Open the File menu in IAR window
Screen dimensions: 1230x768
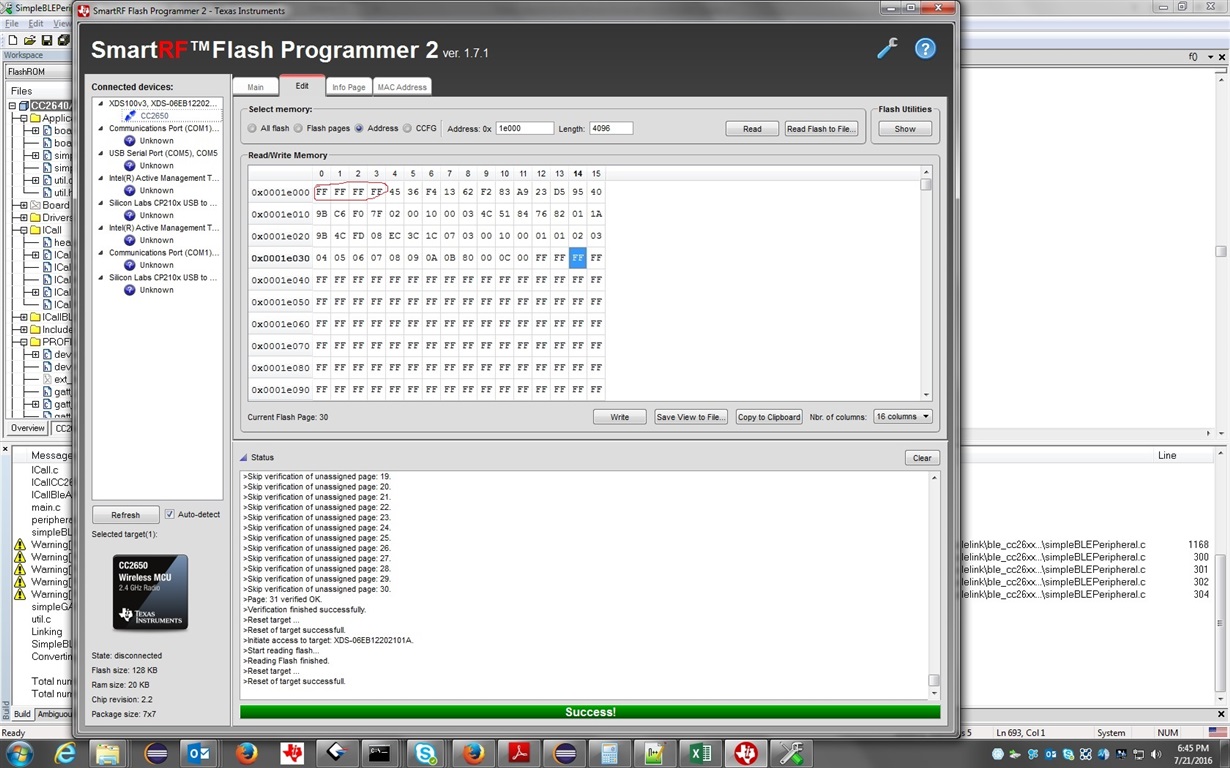tap(12, 23)
